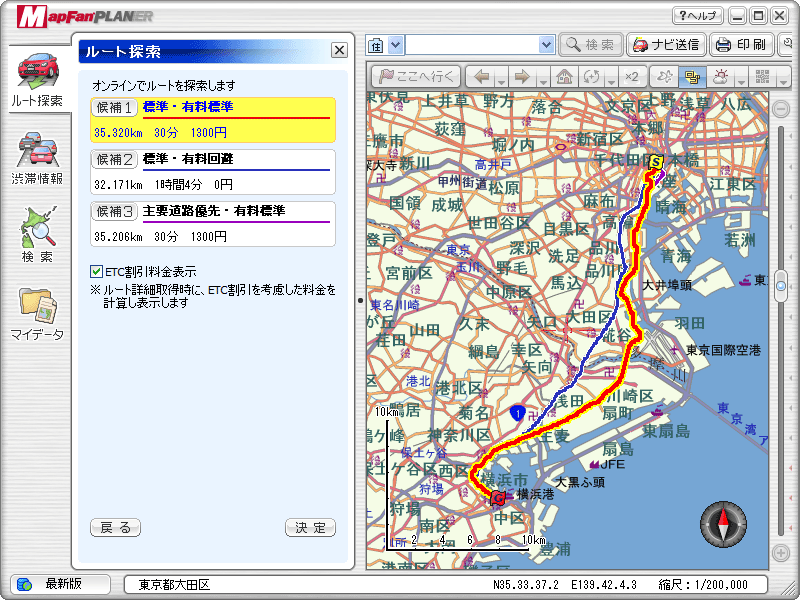Toggle the highlighted map icons display button
Screen dimensions: 800x600
[x=692, y=77]
